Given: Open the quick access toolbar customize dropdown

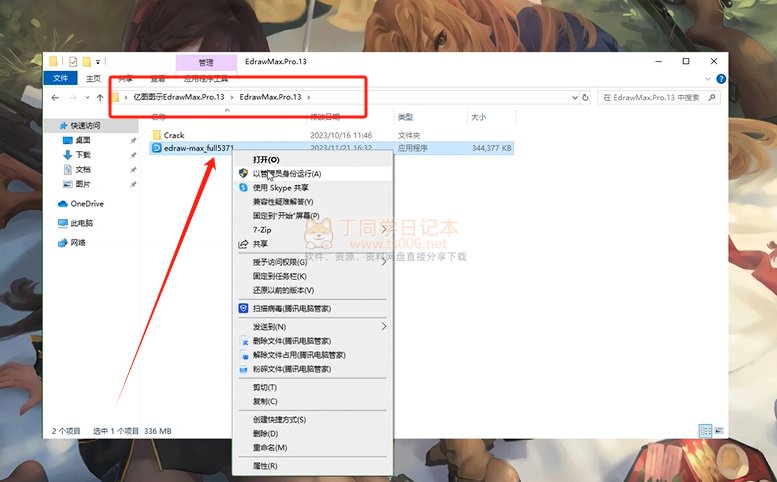Looking at the screenshot, I should pos(98,62).
